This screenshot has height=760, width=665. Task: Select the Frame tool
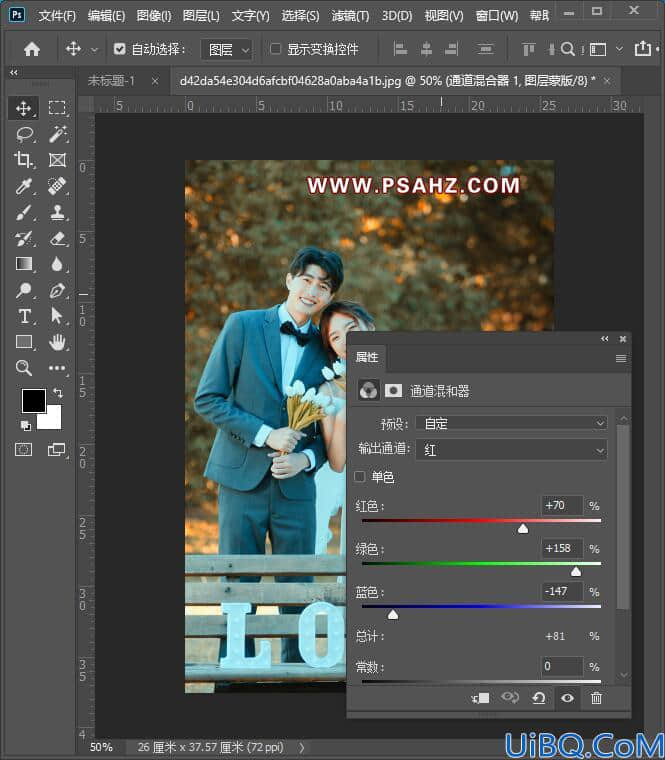point(57,160)
